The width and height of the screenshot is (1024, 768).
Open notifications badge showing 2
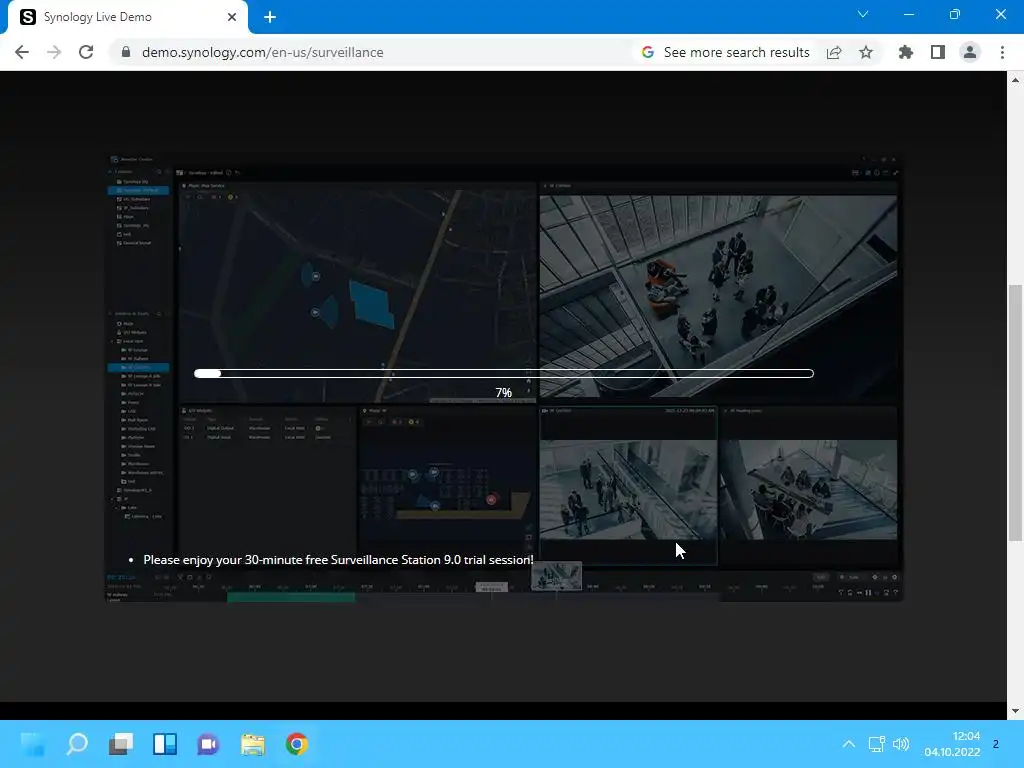tap(996, 744)
